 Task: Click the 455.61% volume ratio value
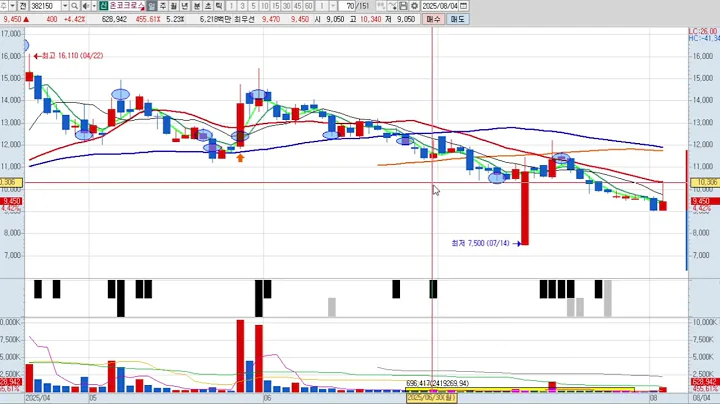(x=148, y=19)
